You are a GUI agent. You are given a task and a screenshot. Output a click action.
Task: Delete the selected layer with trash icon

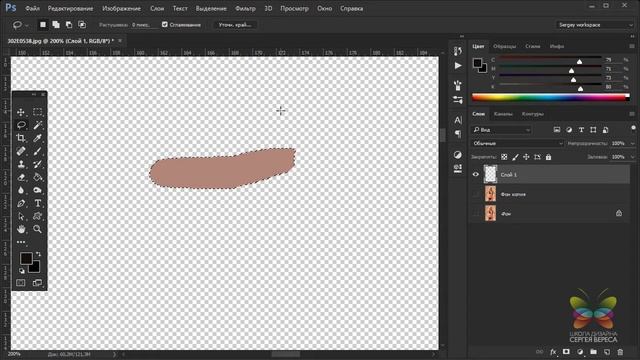point(620,352)
